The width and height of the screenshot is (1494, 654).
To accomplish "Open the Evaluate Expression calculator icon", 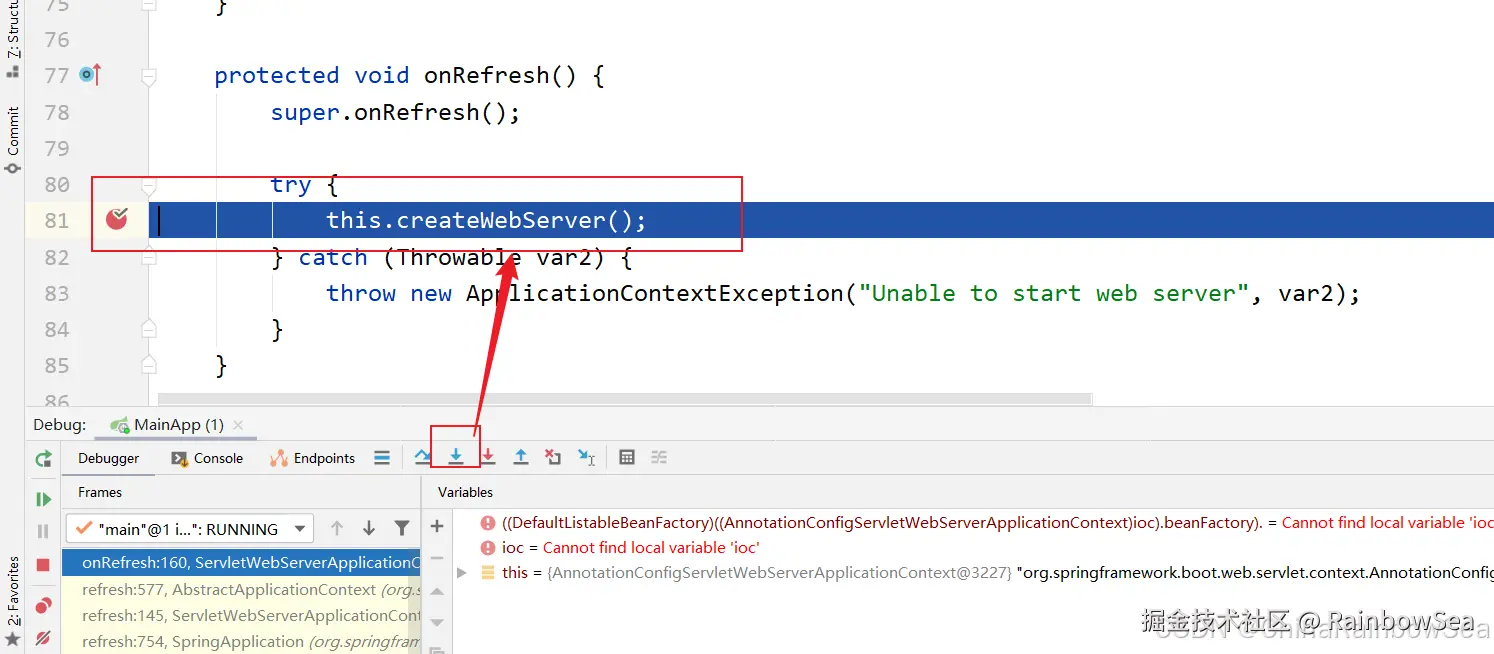I will coord(627,457).
